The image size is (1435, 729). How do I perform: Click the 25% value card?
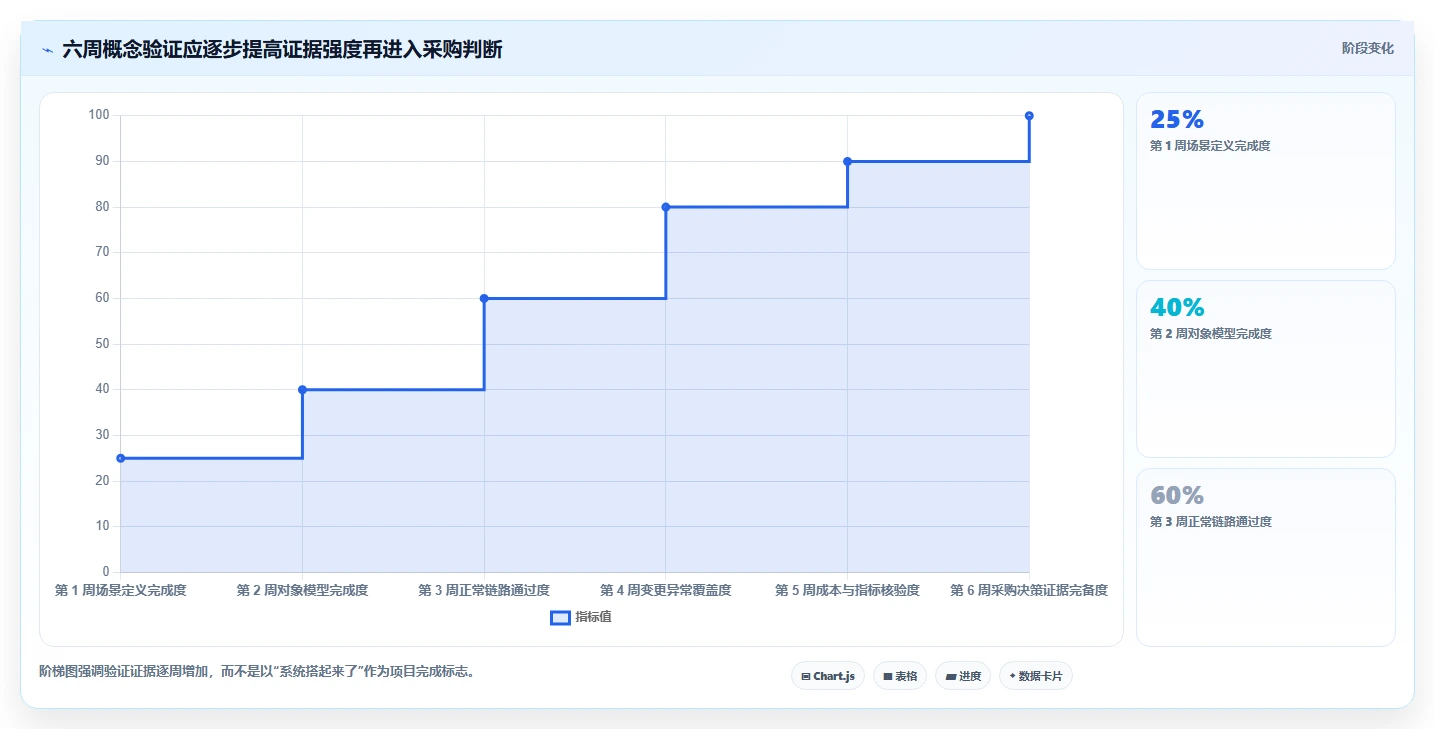1266,181
